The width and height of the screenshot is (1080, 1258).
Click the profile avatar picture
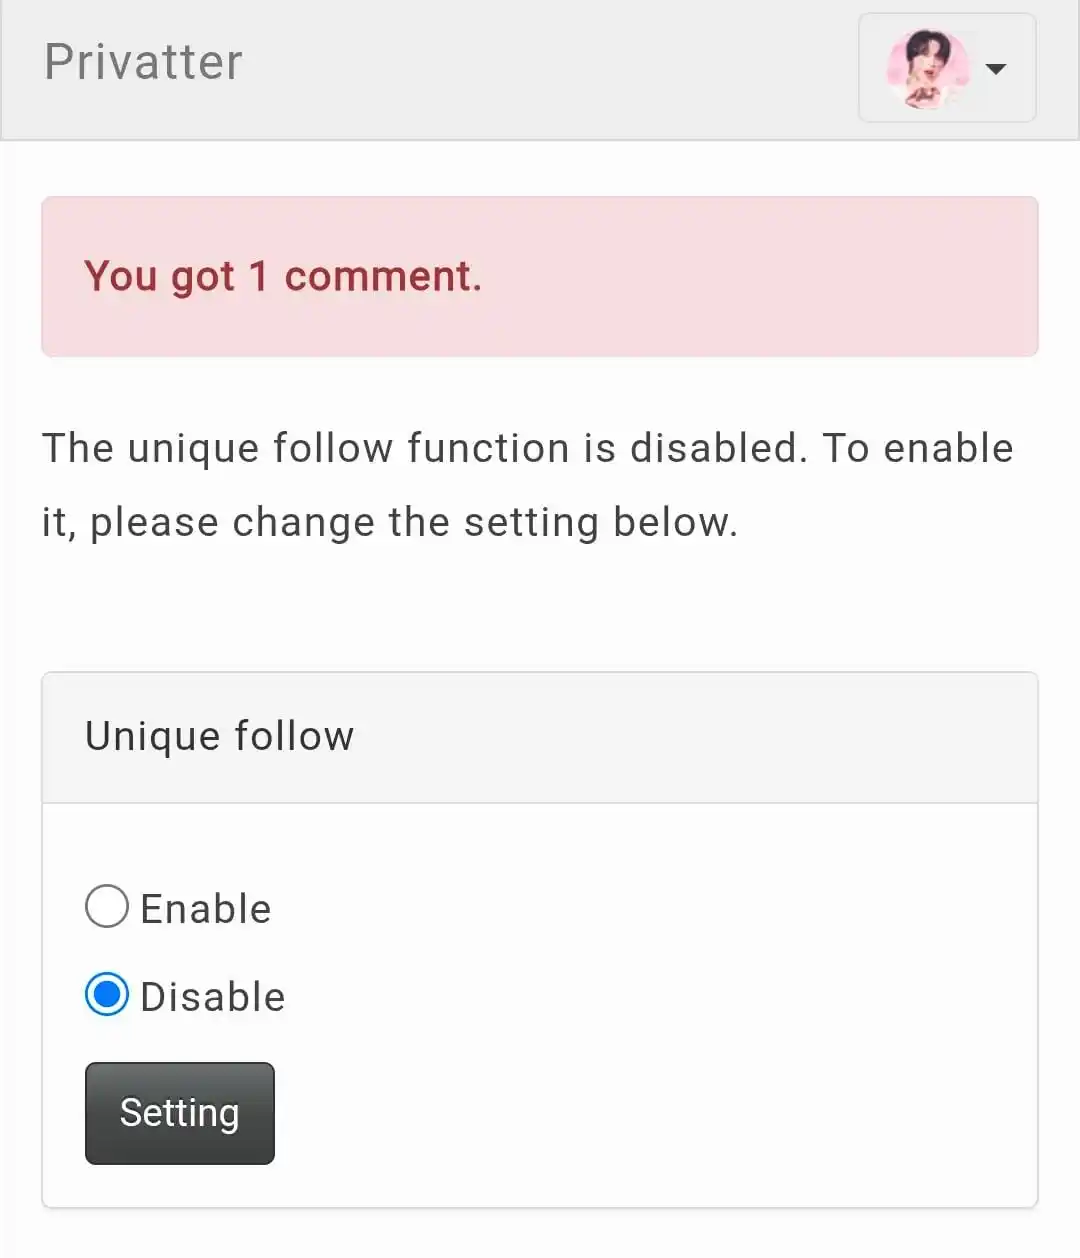pos(927,68)
